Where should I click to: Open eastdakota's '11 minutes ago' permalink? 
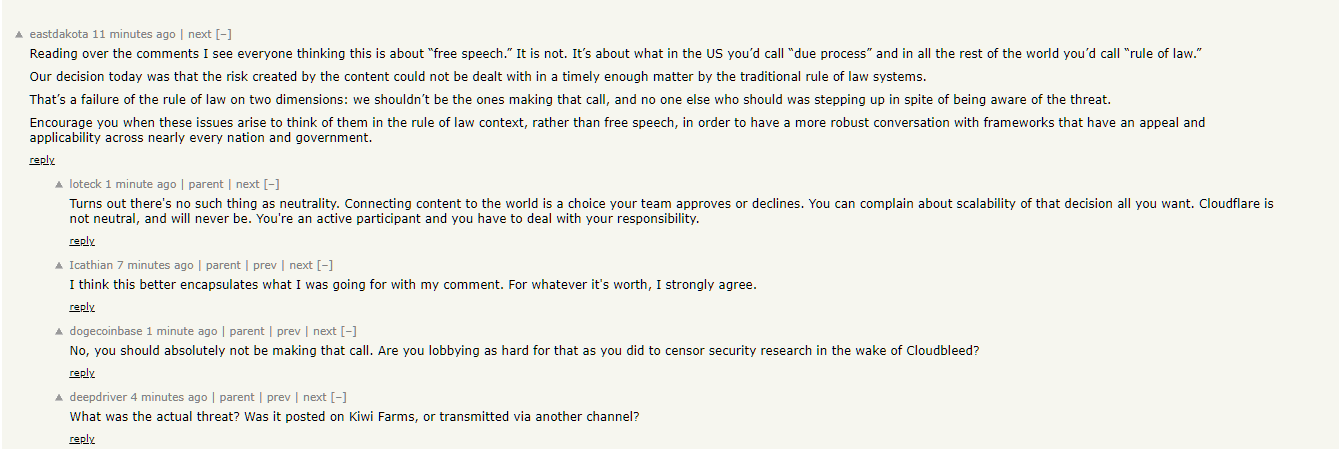tap(133, 34)
